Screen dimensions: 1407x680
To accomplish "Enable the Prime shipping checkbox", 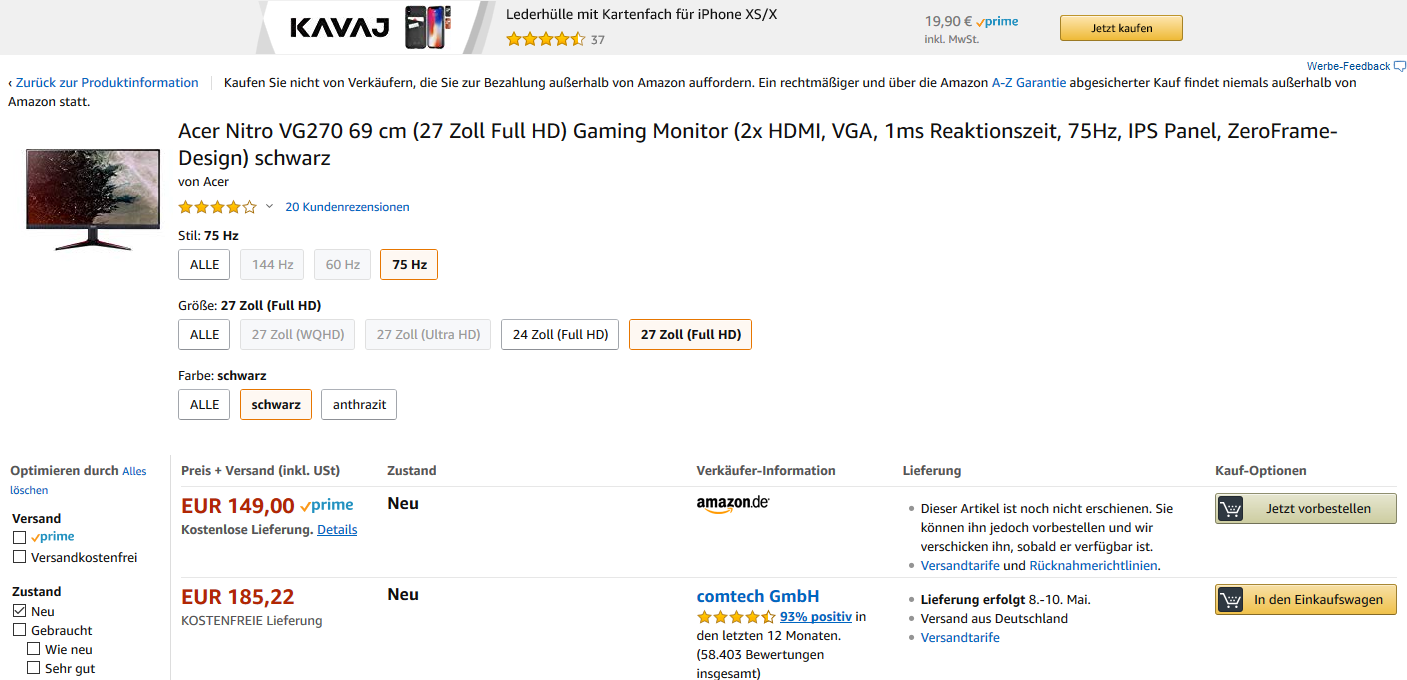I will pyautogui.click(x=19, y=537).
